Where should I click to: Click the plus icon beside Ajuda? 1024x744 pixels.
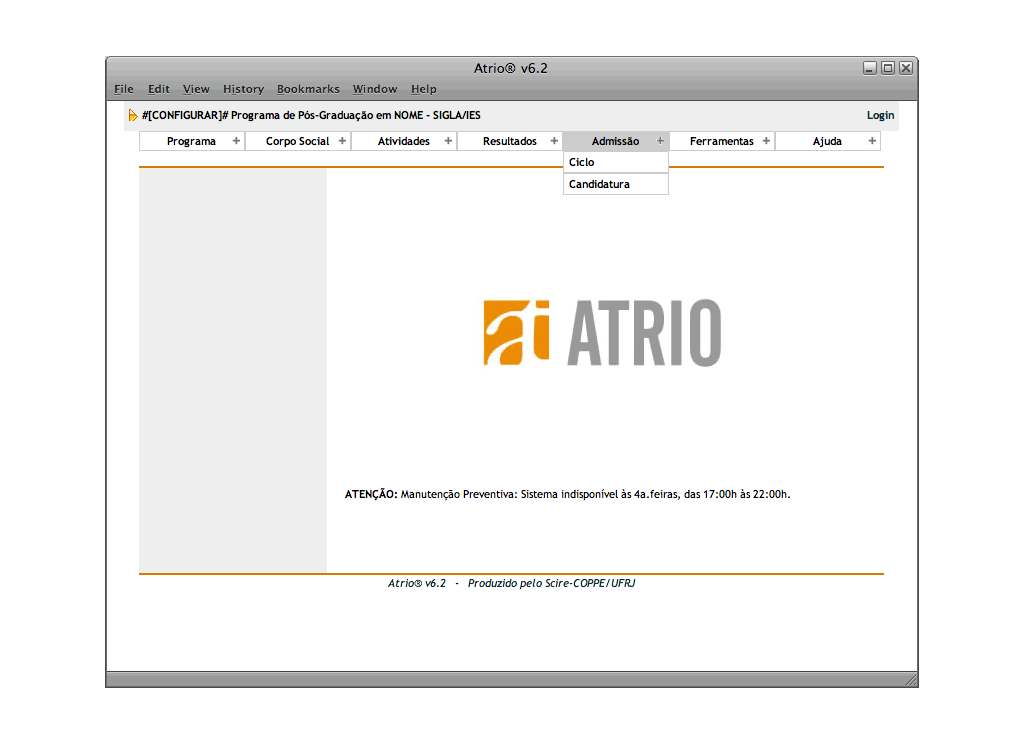coord(872,141)
